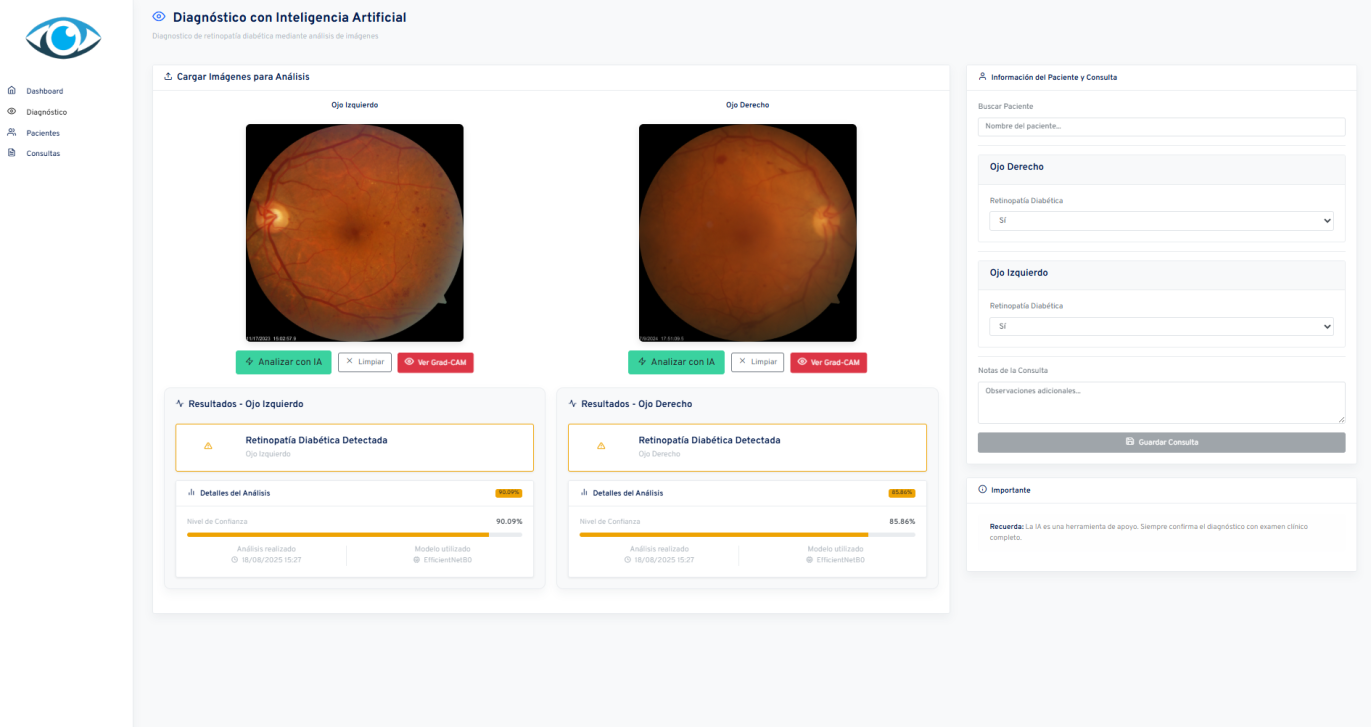Viewport: 1371px width, 727px height.
Task: Click the blue eye logo in sidebar
Action: [x=64, y=38]
